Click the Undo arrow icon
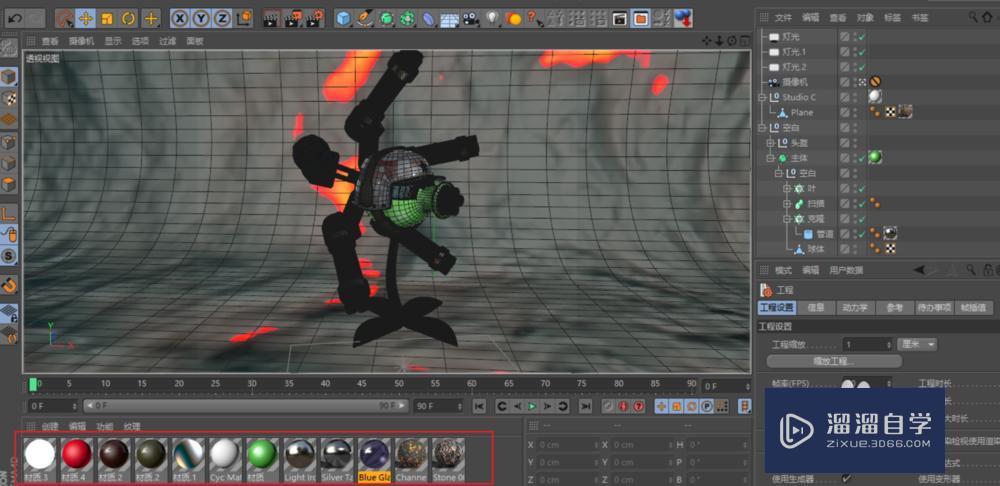The height and width of the screenshot is (486, 1000). [15, 19]
